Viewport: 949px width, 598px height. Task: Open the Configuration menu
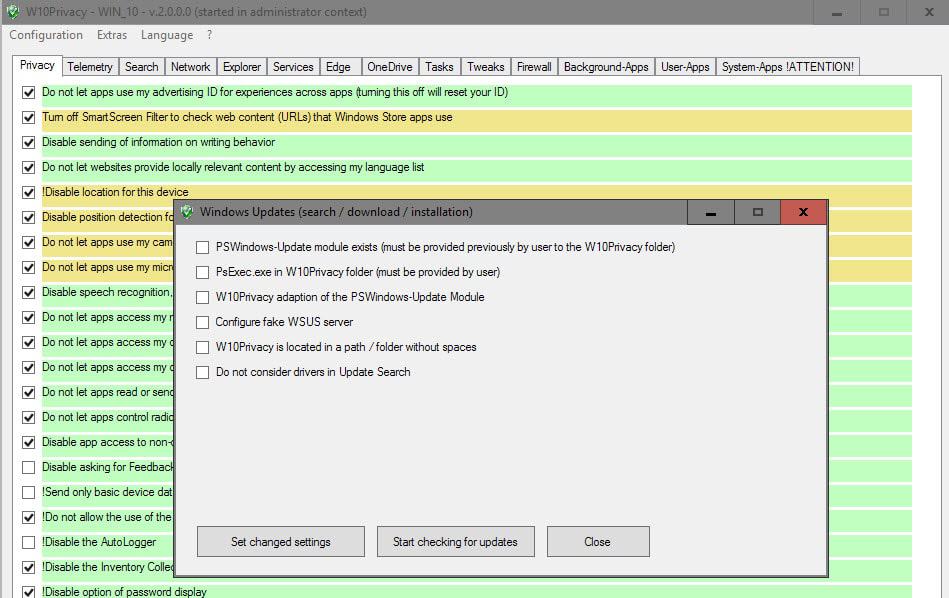[x=46, y=35]
